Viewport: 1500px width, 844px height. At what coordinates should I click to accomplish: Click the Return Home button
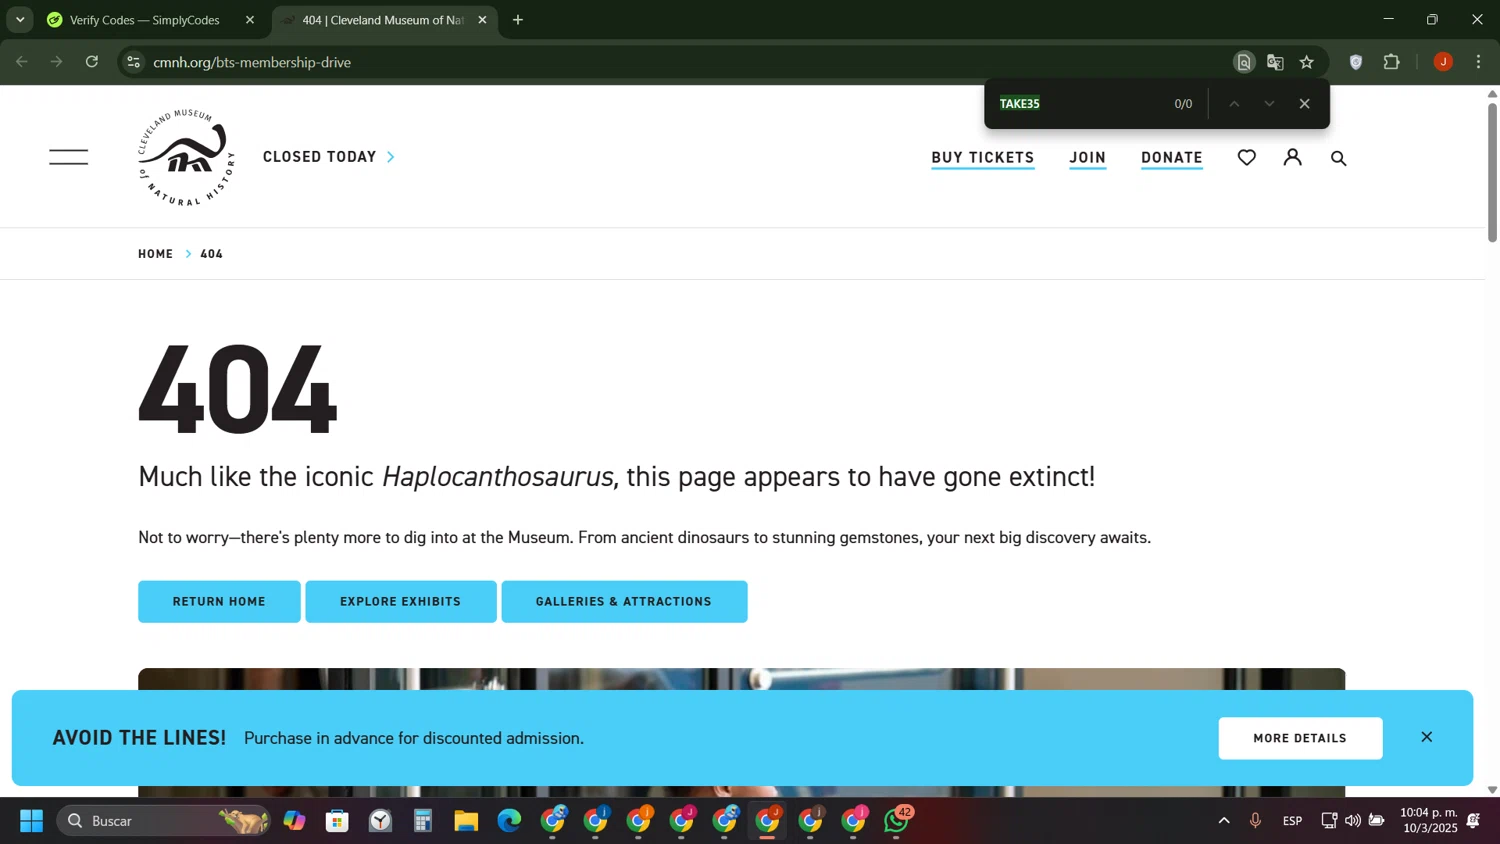pyautogui.click(x=219, y=602)
